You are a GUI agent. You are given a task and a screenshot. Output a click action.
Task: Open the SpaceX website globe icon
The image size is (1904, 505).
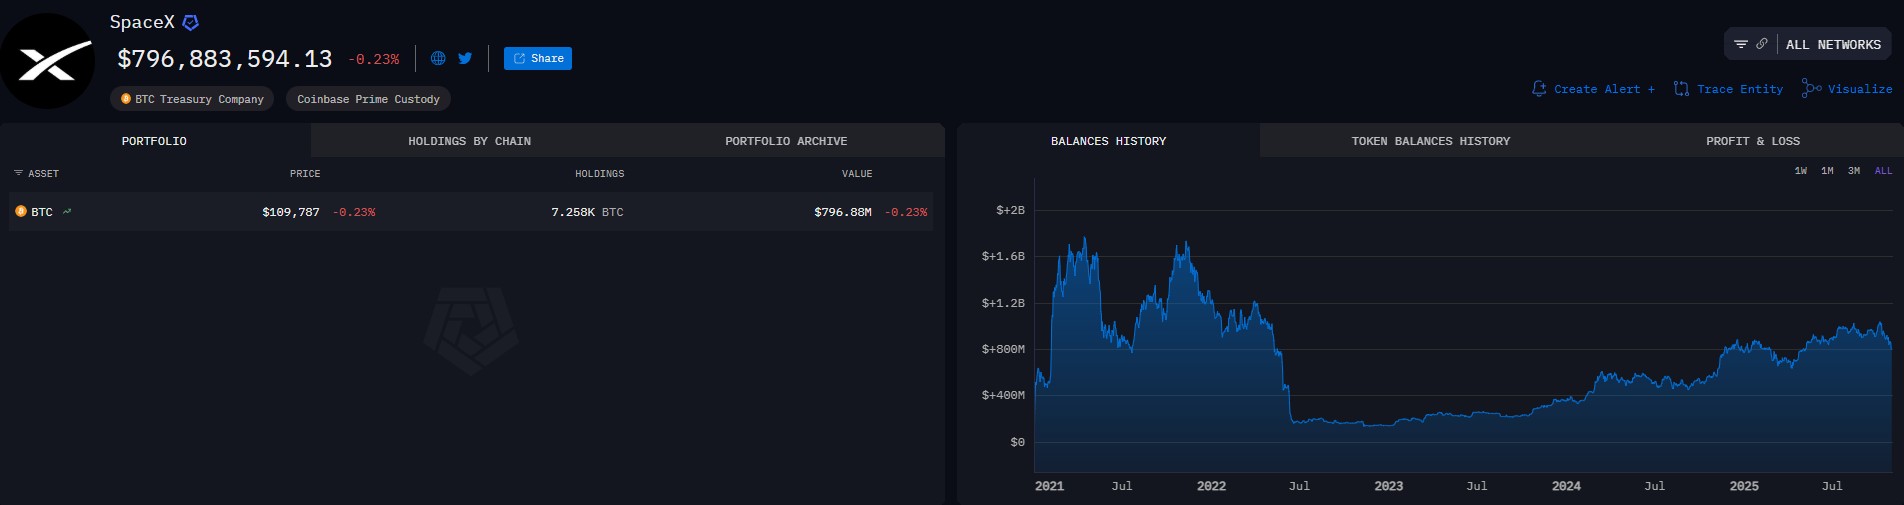click(438, 58)
